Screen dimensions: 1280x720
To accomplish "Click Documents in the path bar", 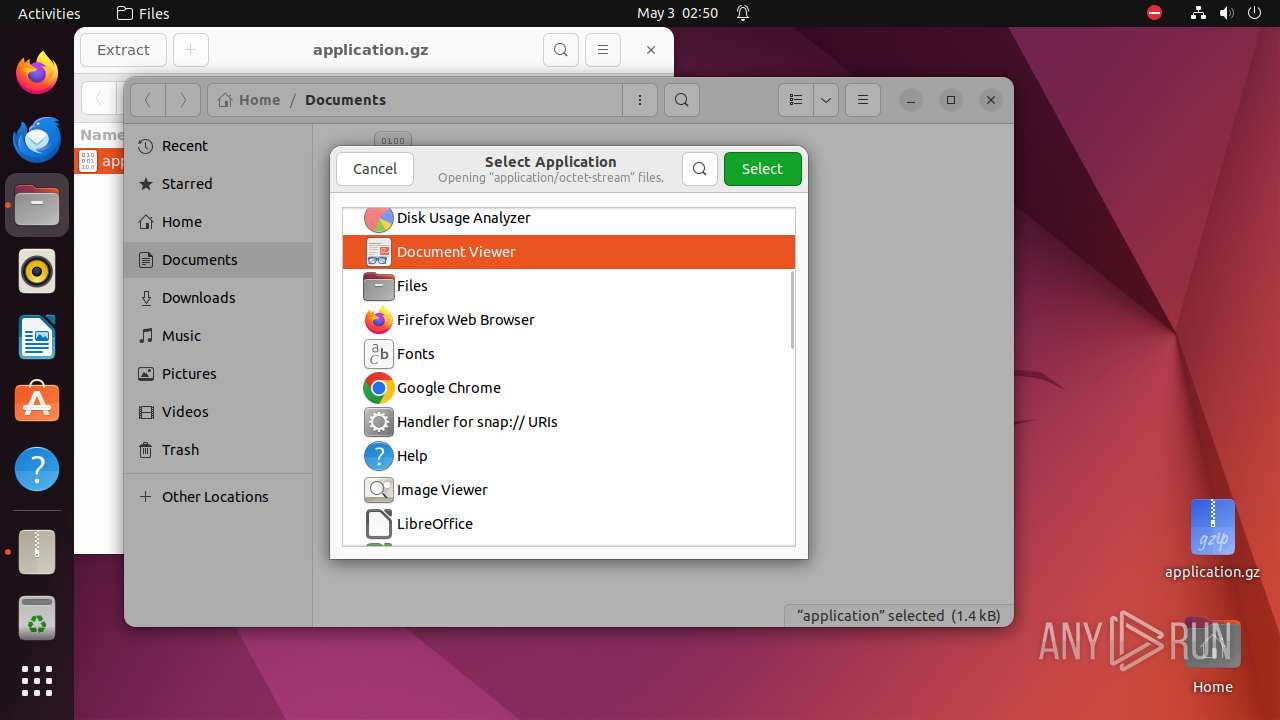I will (345, 100).
